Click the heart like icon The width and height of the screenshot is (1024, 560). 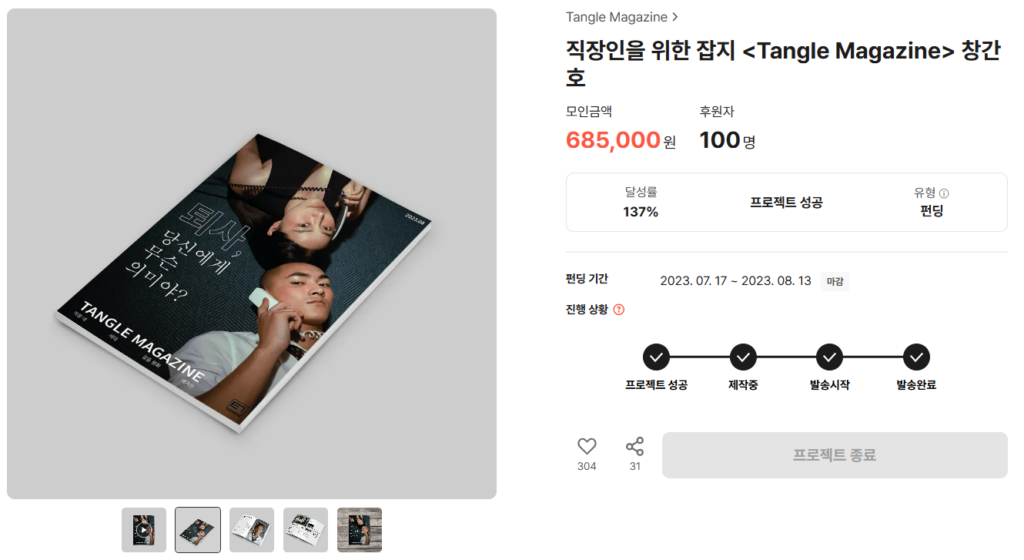point(587,446)
